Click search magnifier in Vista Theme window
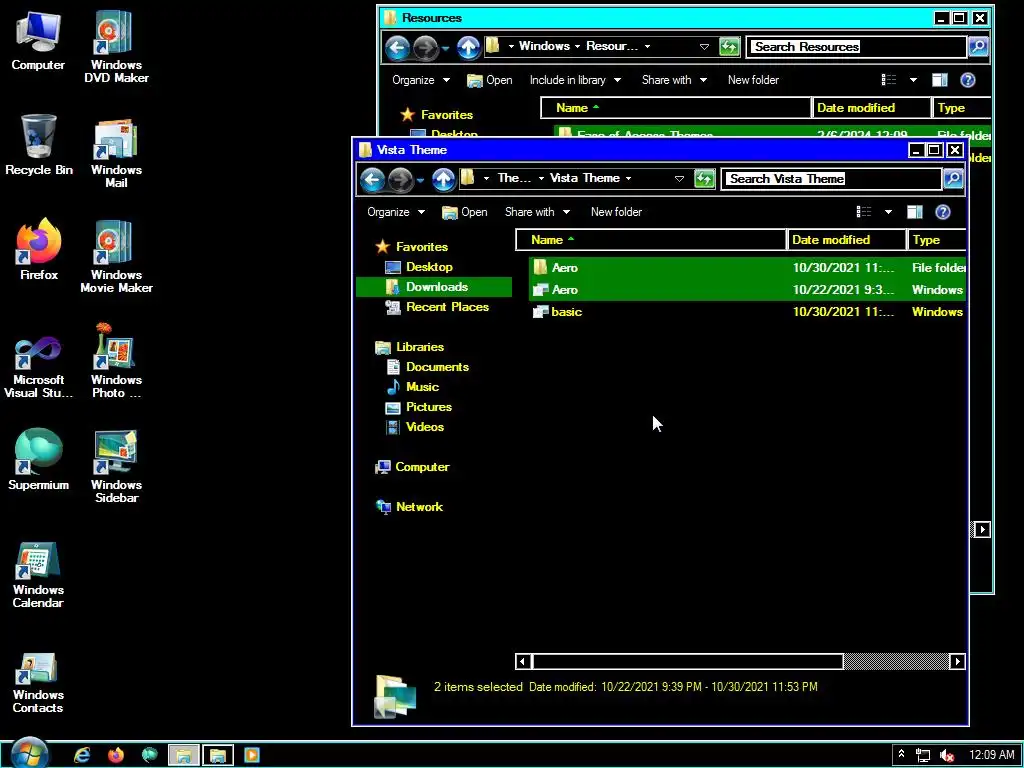Screen dimensions: 1024x768 click(953, 179)
